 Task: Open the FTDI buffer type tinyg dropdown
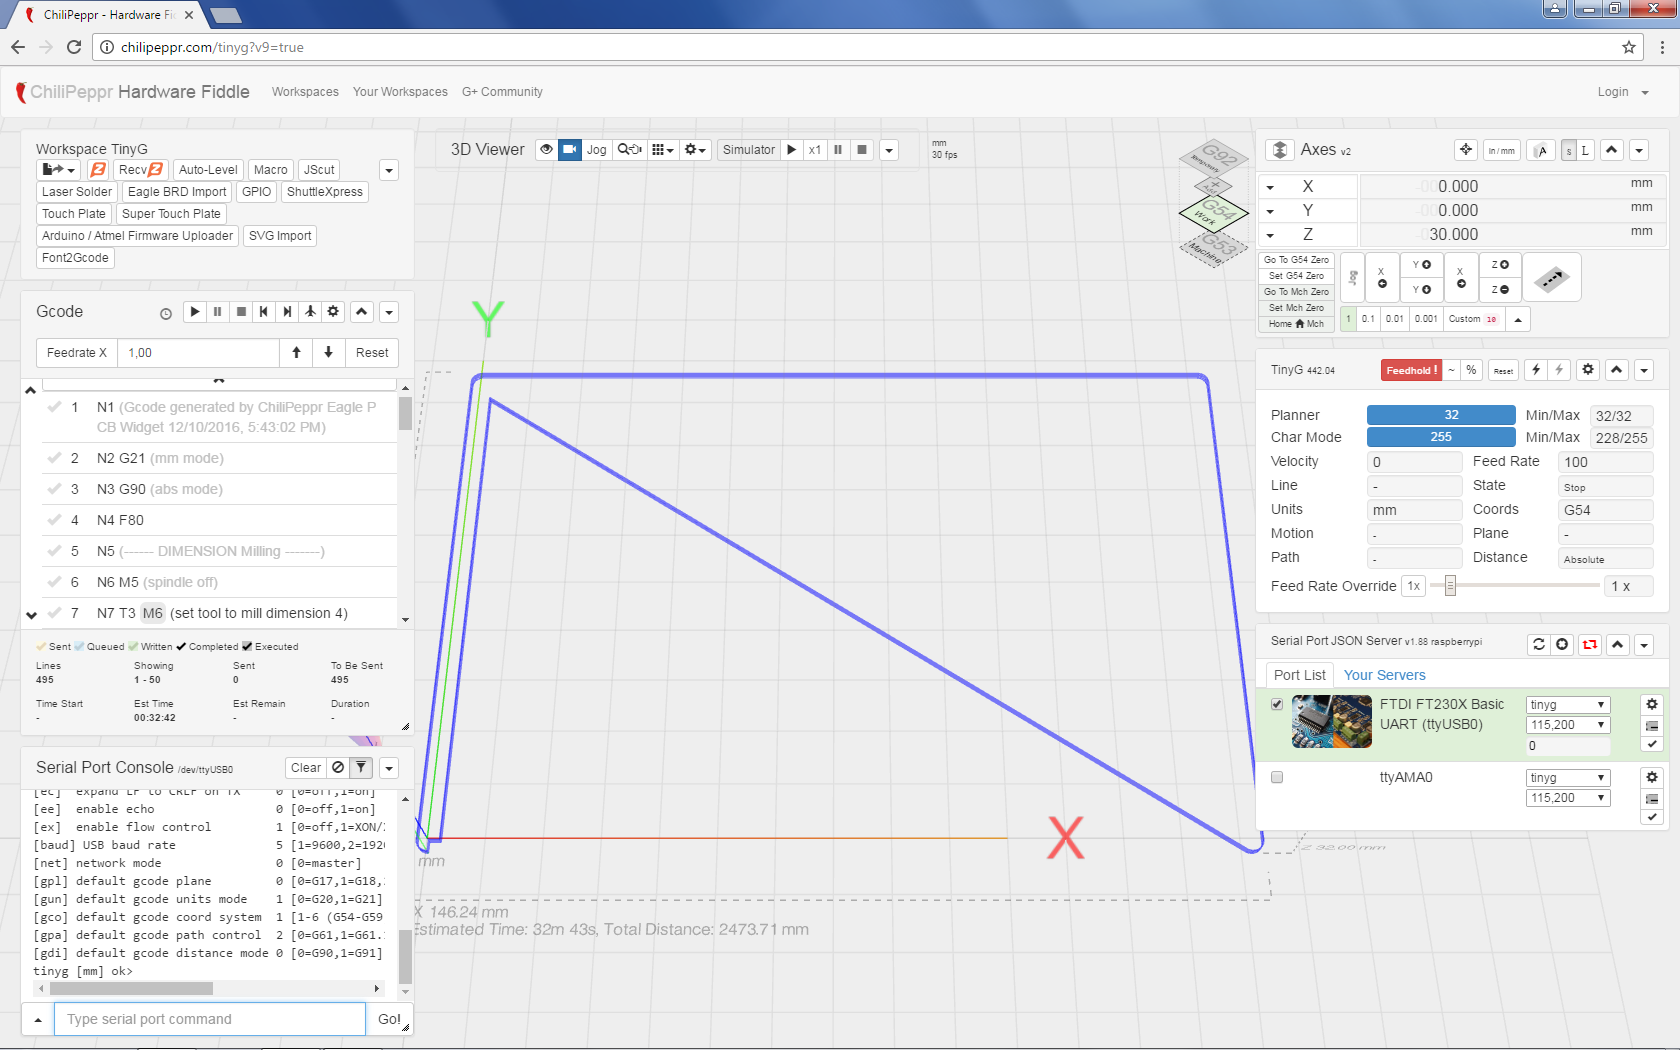[1567, 705]
